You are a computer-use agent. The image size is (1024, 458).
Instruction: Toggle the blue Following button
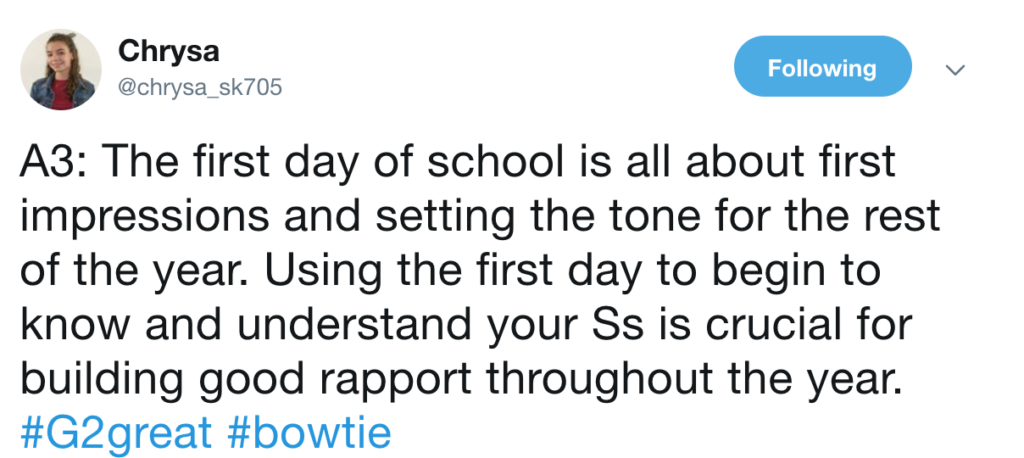coord(822,67)
